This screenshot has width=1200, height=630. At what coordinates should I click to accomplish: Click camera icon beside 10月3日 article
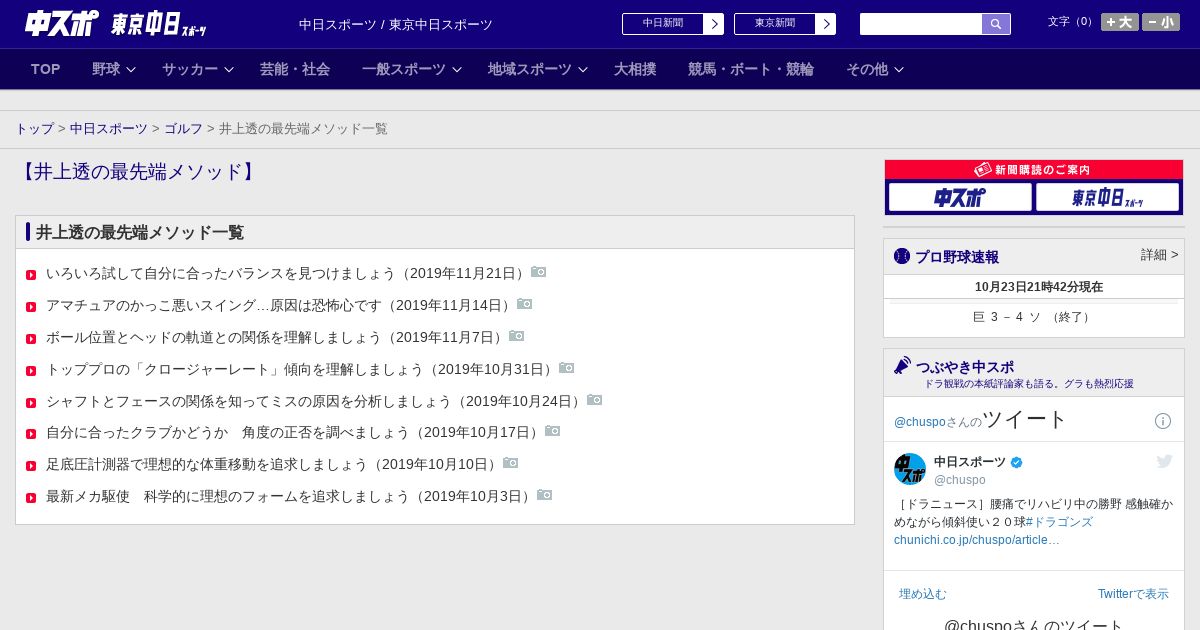tap(545, 495)
